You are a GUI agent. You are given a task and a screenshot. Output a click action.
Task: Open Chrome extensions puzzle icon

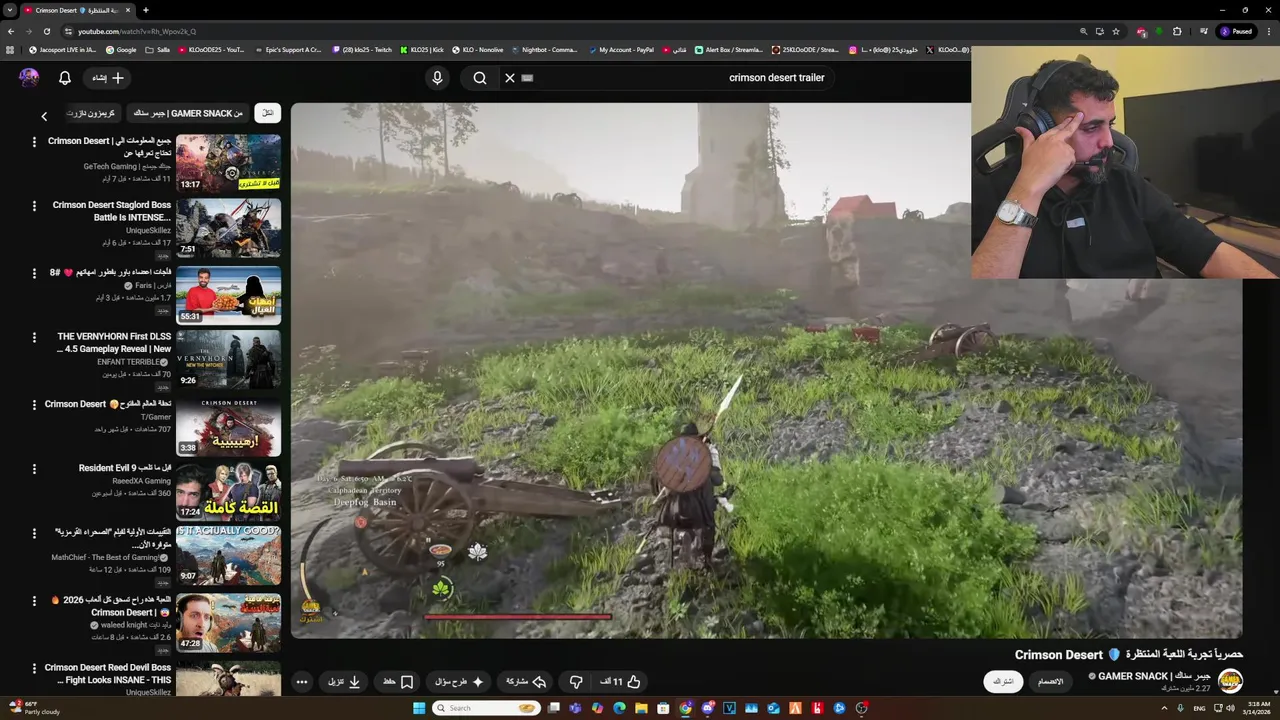[1177, 31]
